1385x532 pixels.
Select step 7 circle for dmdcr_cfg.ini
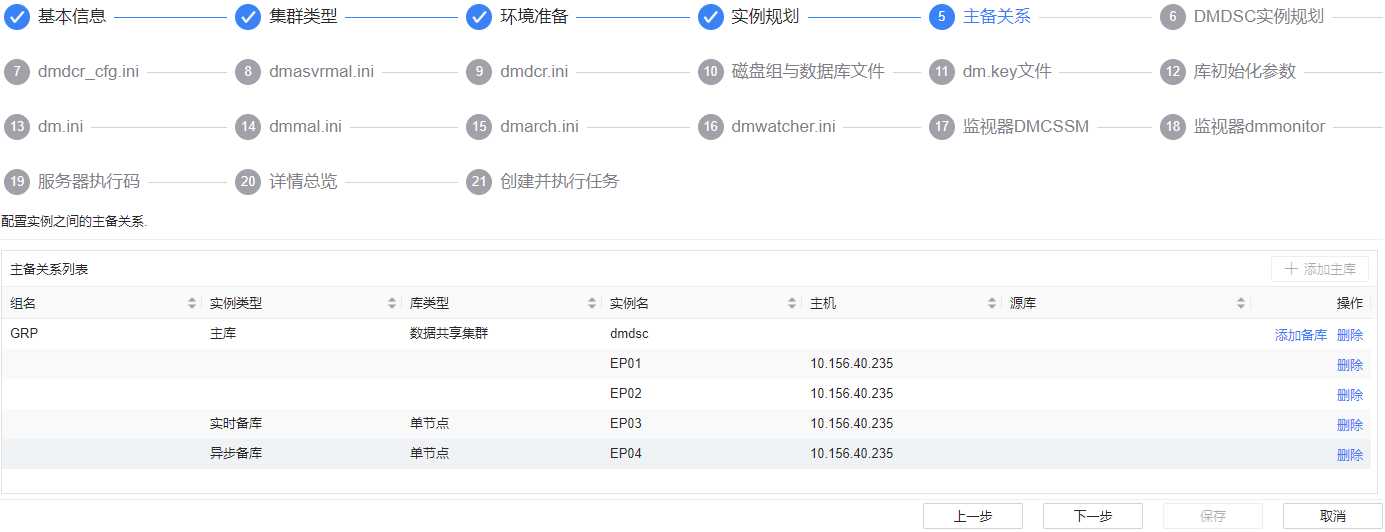tap(16, 72)
